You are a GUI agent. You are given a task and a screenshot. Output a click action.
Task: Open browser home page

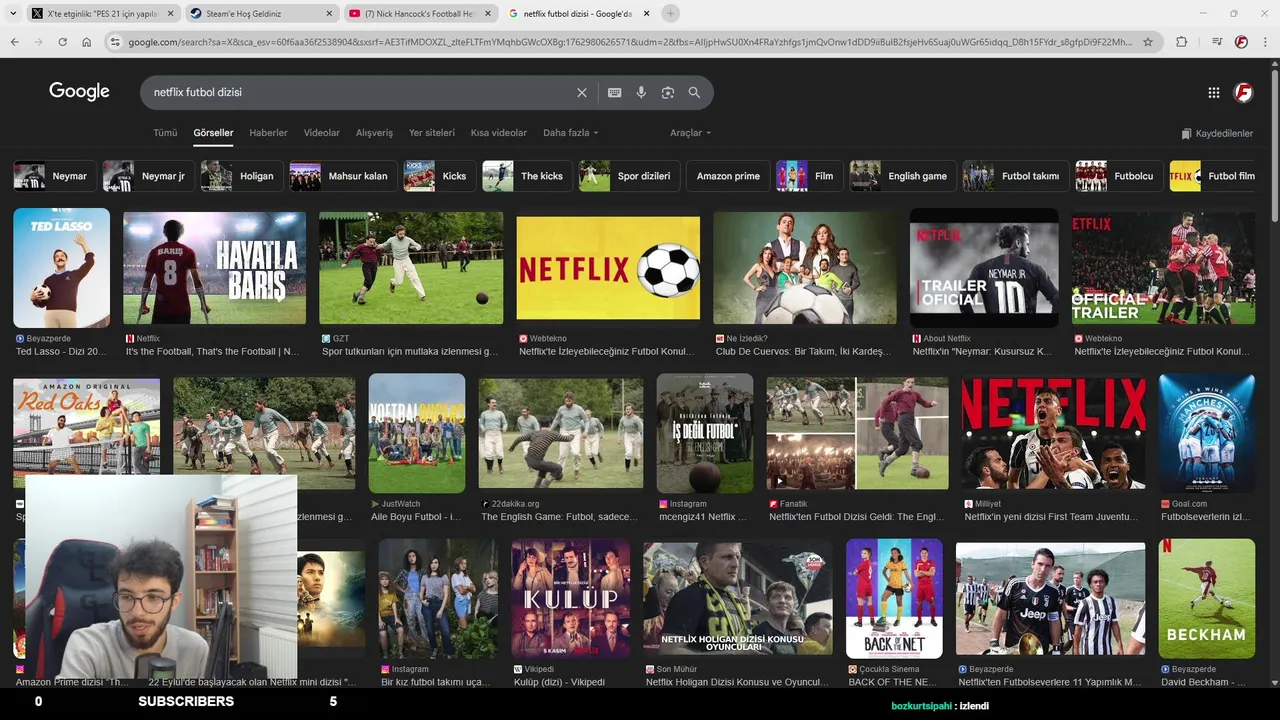tap(86, 42)
